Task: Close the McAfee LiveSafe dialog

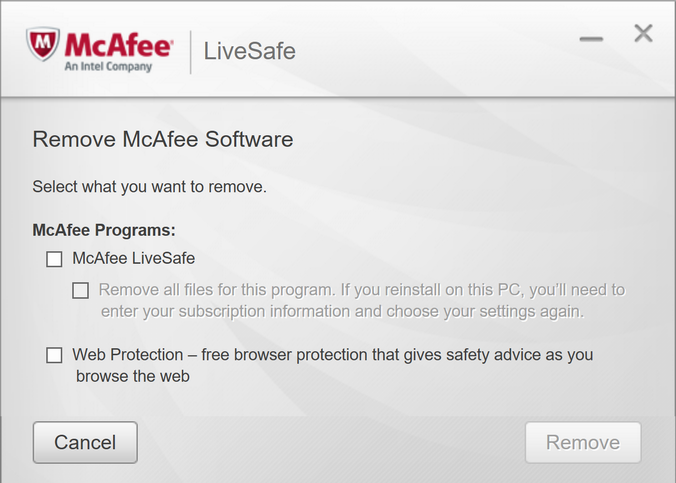Action: [643, 34]
